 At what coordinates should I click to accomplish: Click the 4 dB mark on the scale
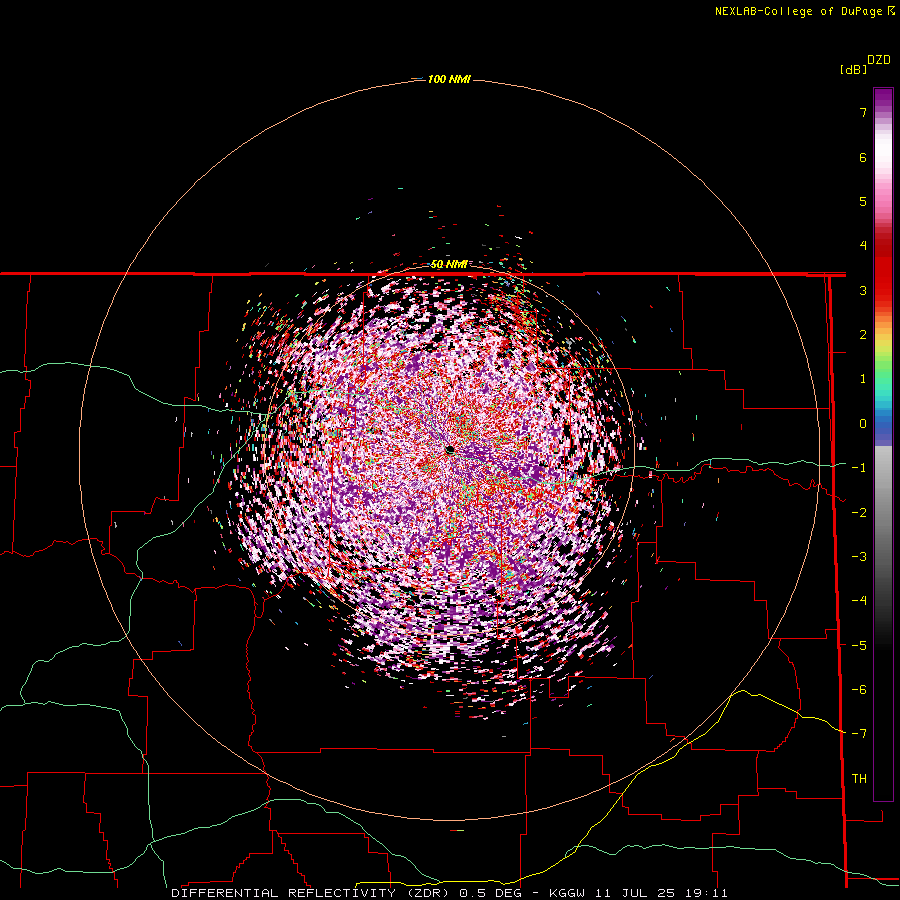pyautogui.click(x=863, y=246)
